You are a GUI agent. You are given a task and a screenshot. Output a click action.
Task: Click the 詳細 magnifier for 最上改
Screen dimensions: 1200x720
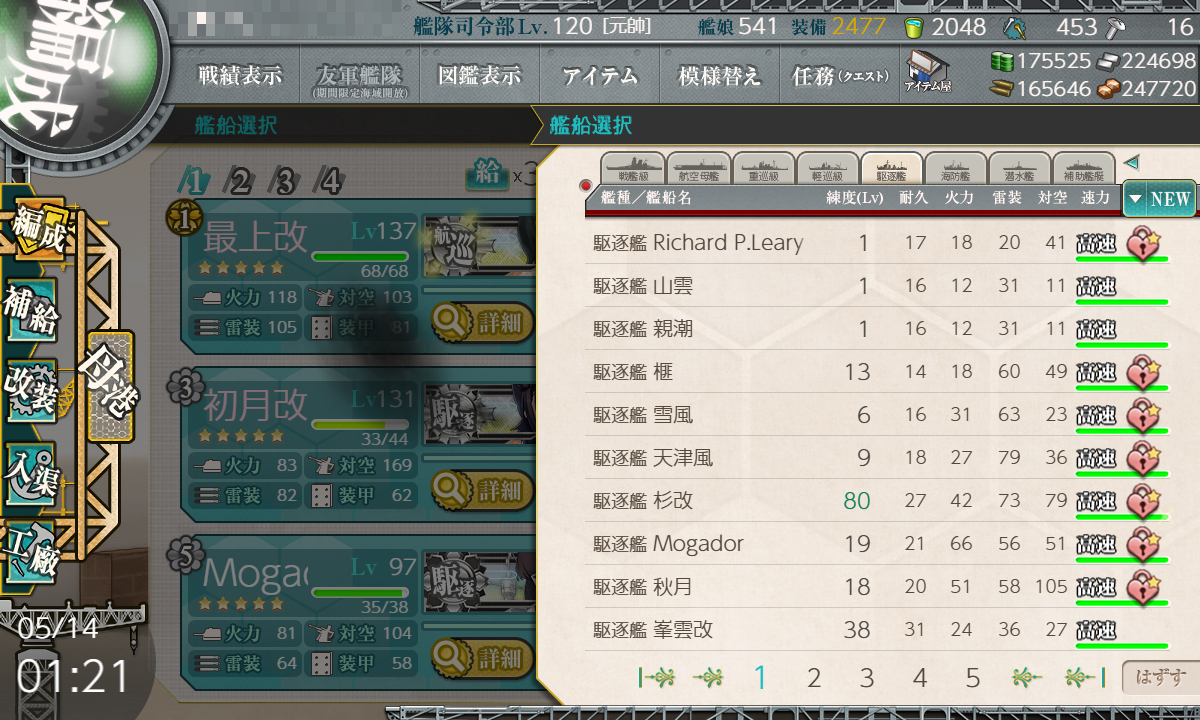click(482, 322)
